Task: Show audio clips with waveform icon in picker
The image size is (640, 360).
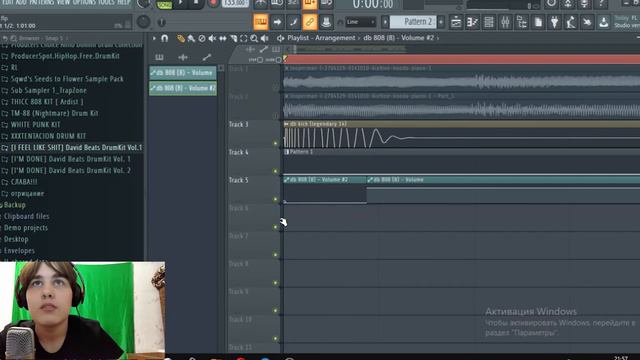Action: (x=183, y=57)
